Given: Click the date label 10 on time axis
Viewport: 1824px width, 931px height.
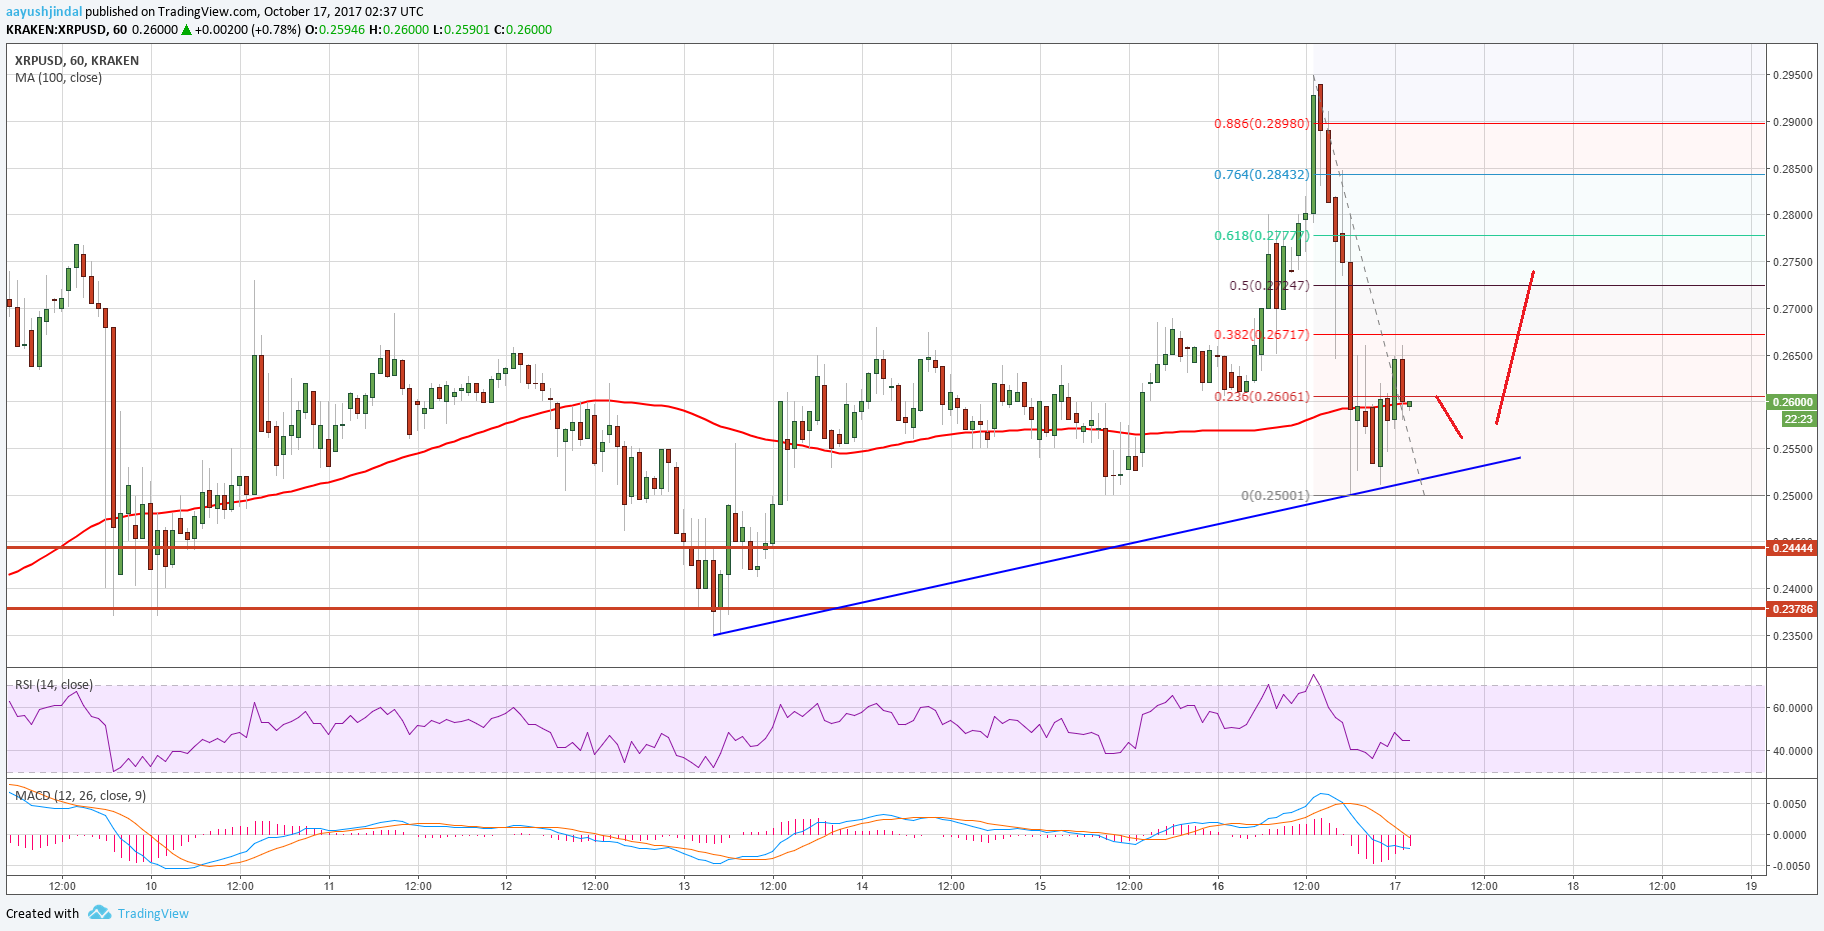Looking at the screenshot, I should point(151,886).
